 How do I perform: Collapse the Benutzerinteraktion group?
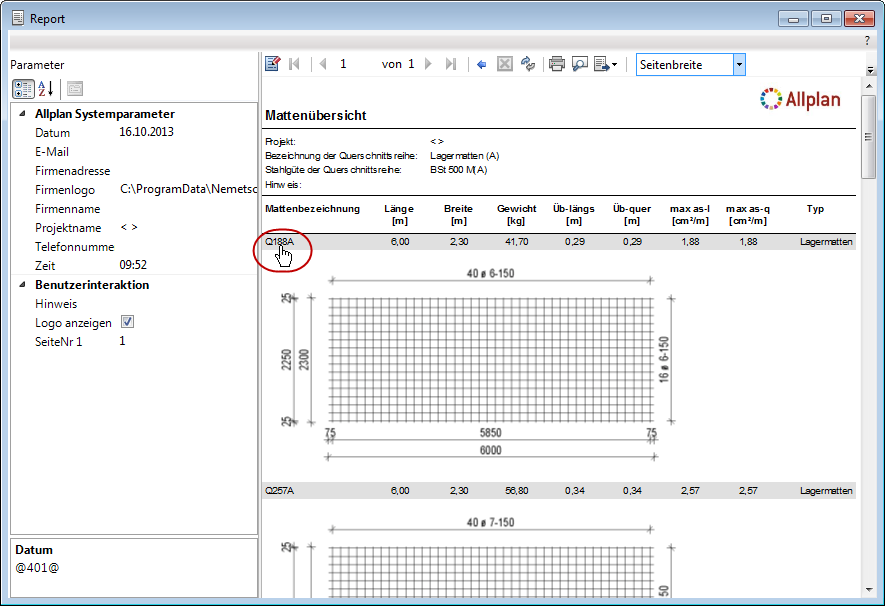click(22, 284)
